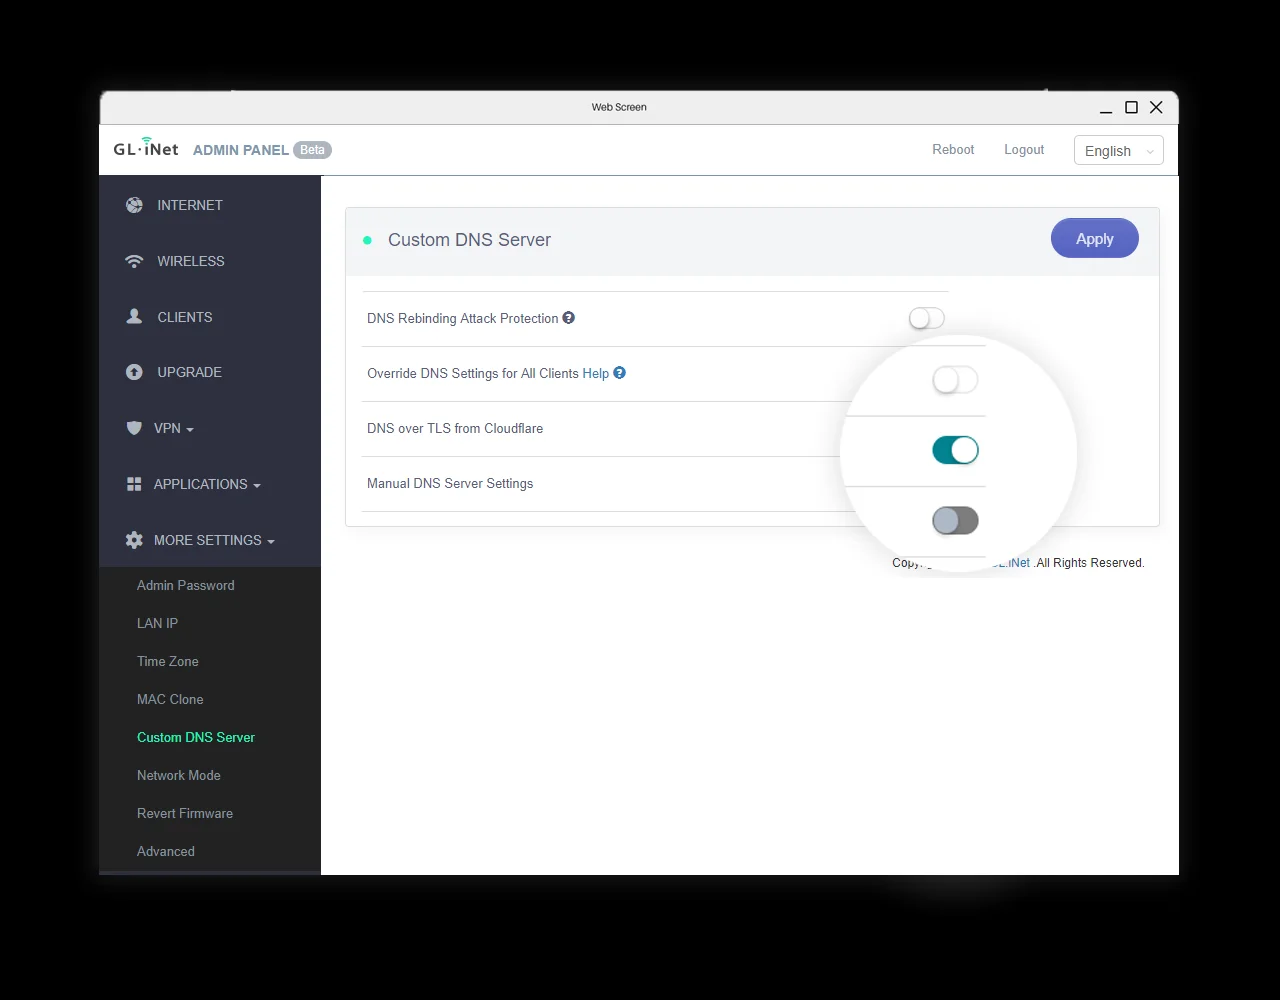Open UPGRADE via its up-arrow circle icon
This screenshot has height=1000, width=1280.
pyautogui.click(x=134, y=372)
